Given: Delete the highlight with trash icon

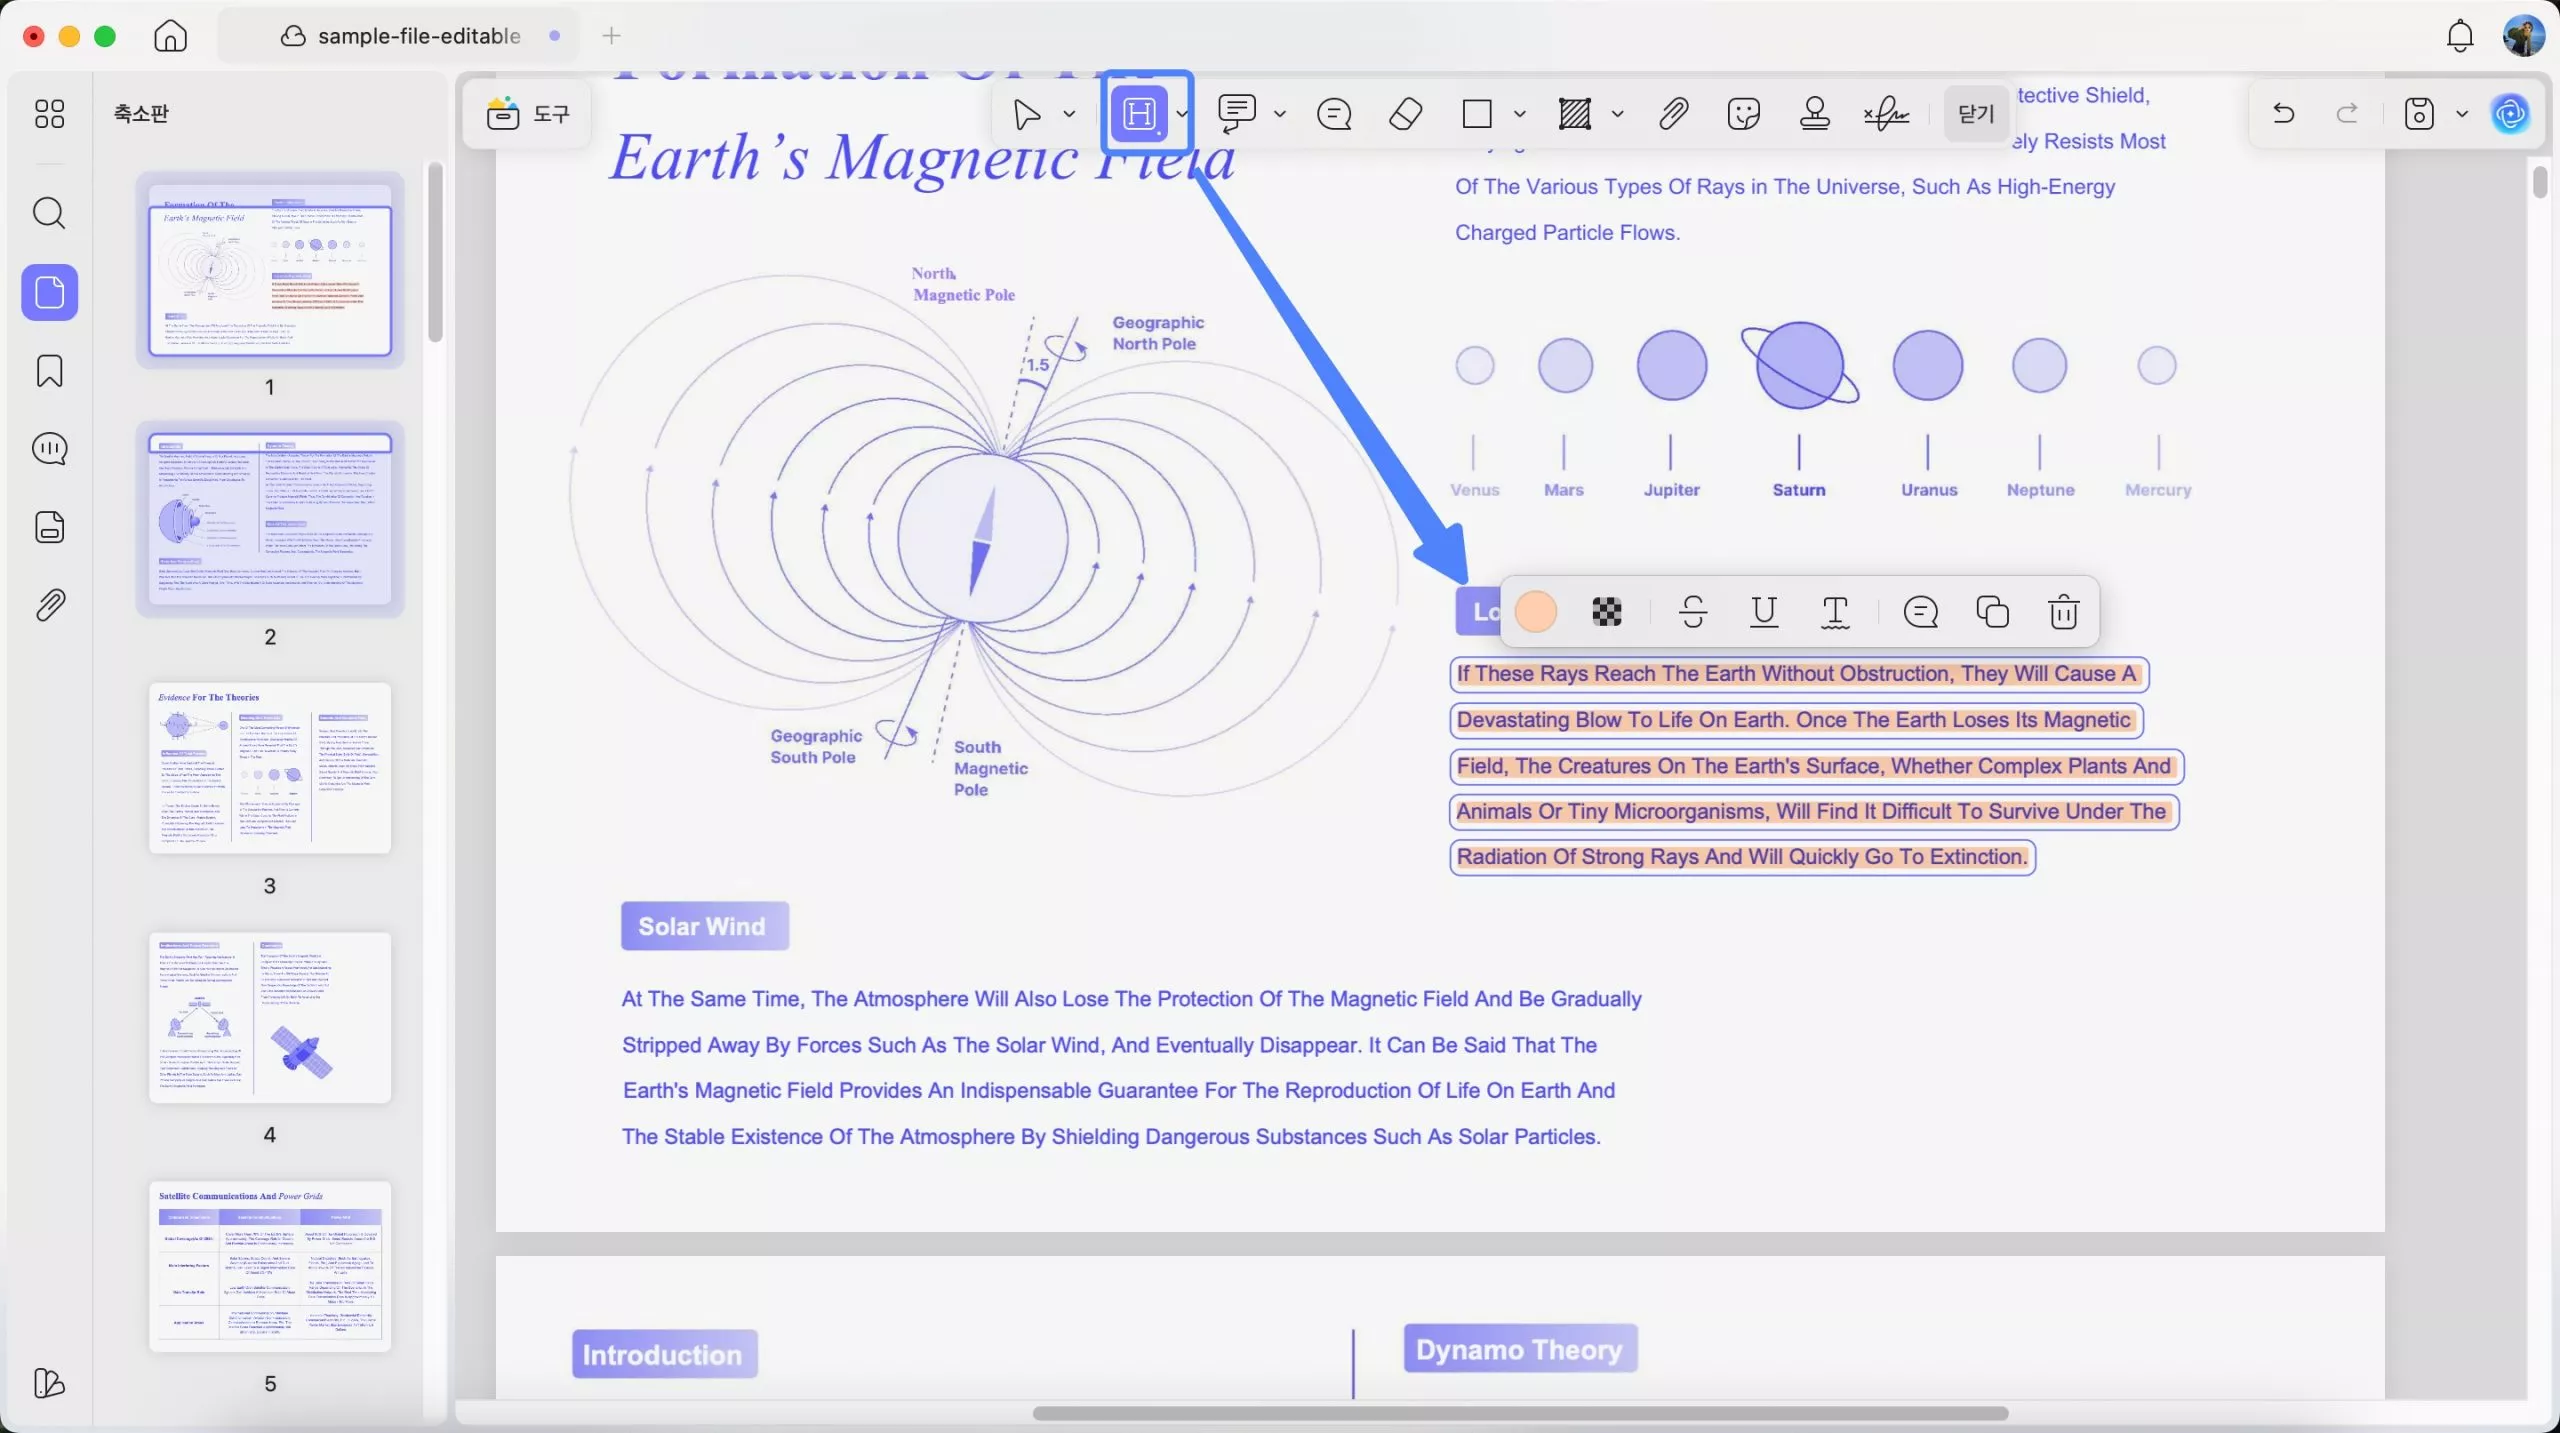Looking at the screenshot, I should 2063,612.
